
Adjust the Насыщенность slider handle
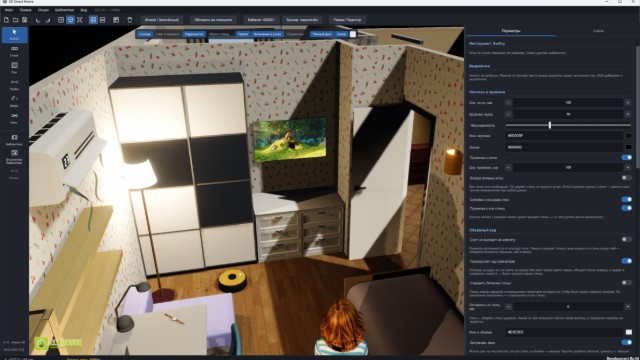550,125
